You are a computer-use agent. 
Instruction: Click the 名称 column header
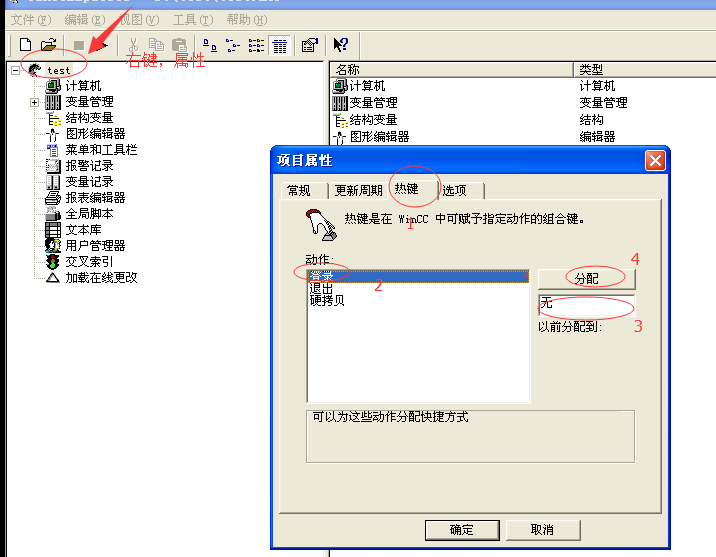(451, 69)
